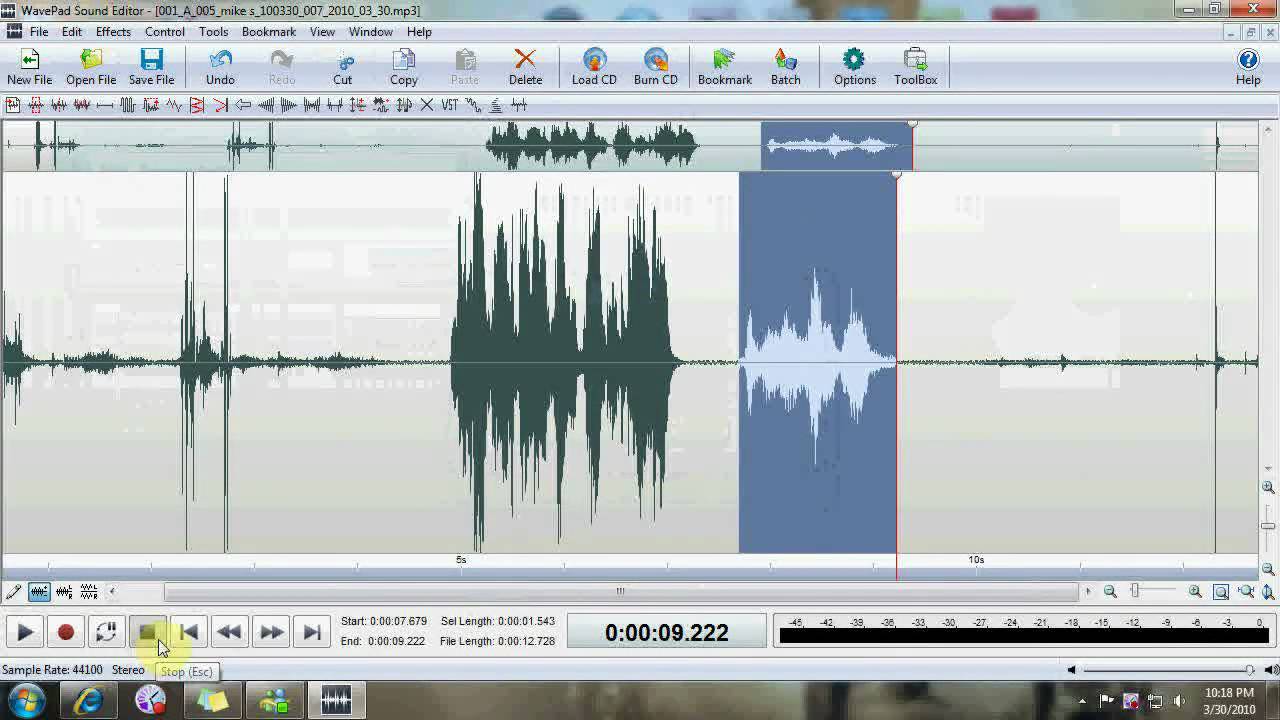Click the Fast Forward button
The image size is (1280, 720).
click(271, 632)
